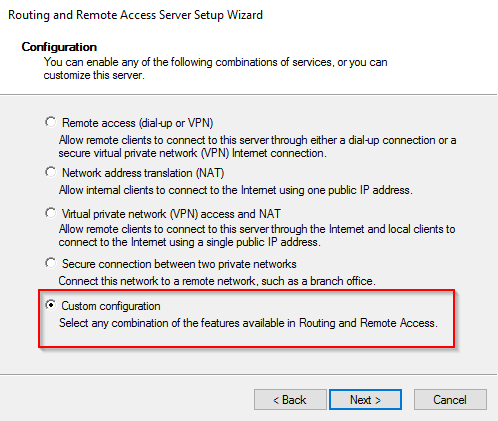
Task: Select the Remote access radio button circle
Action: tap(51, 122)
